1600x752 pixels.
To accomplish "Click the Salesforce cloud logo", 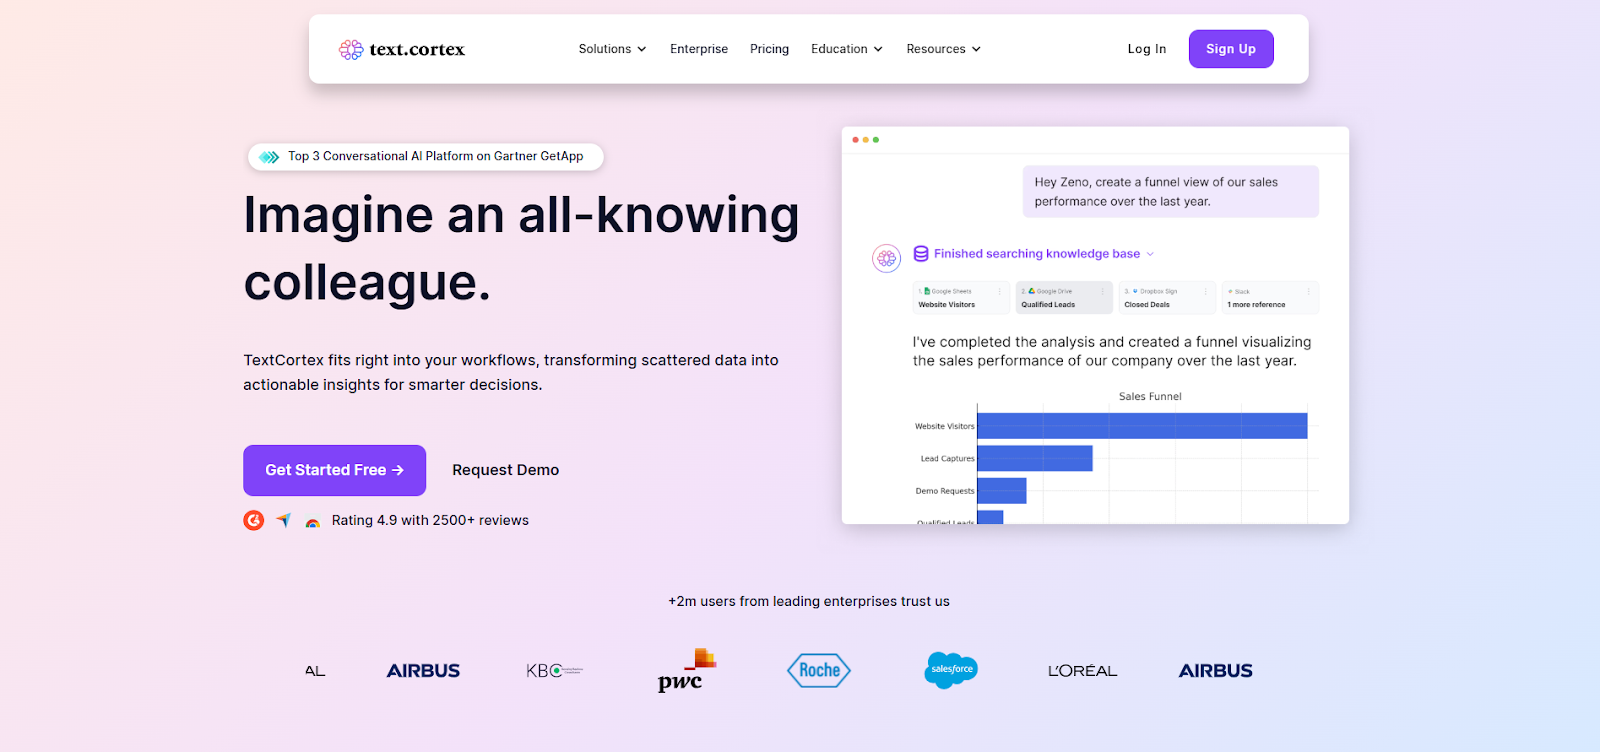I will pos(951,669).
